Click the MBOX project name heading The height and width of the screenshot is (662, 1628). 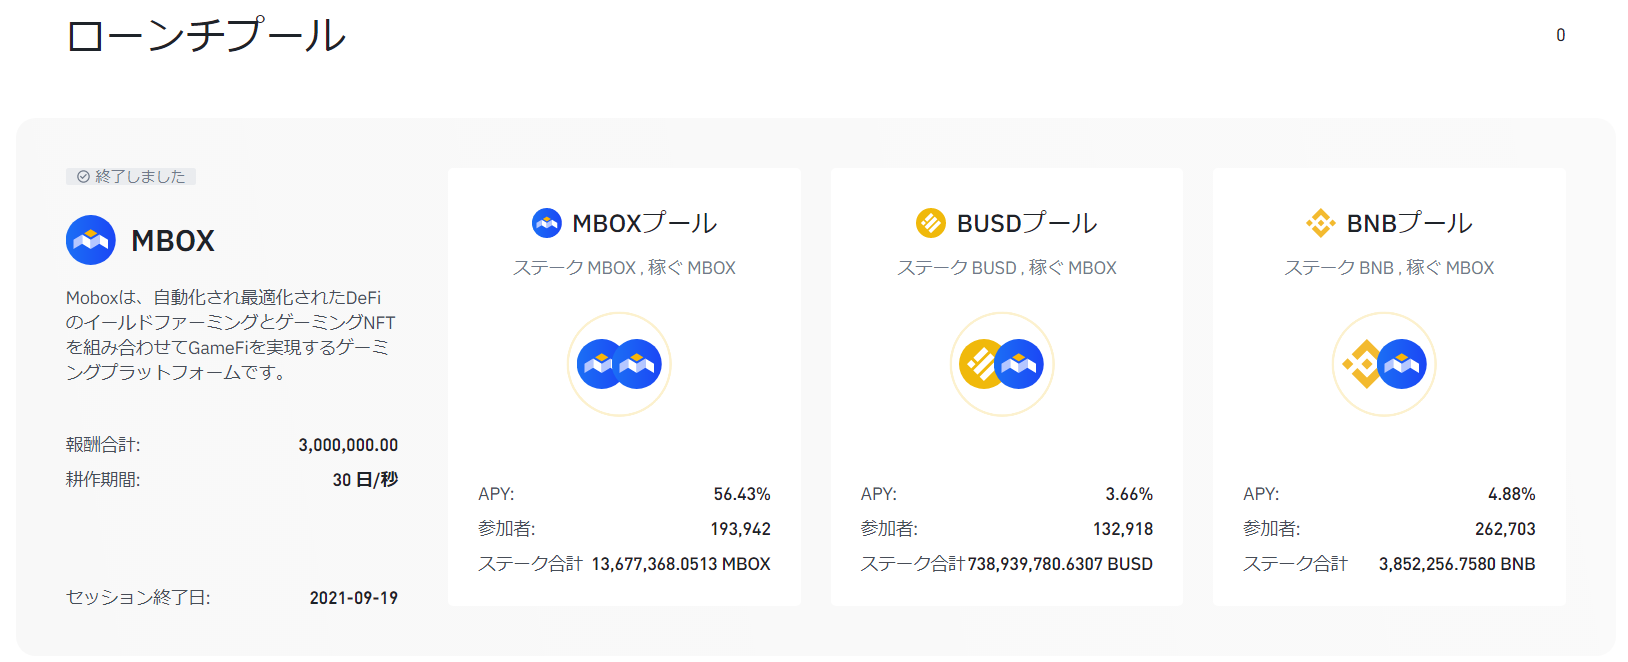point(173,241)
